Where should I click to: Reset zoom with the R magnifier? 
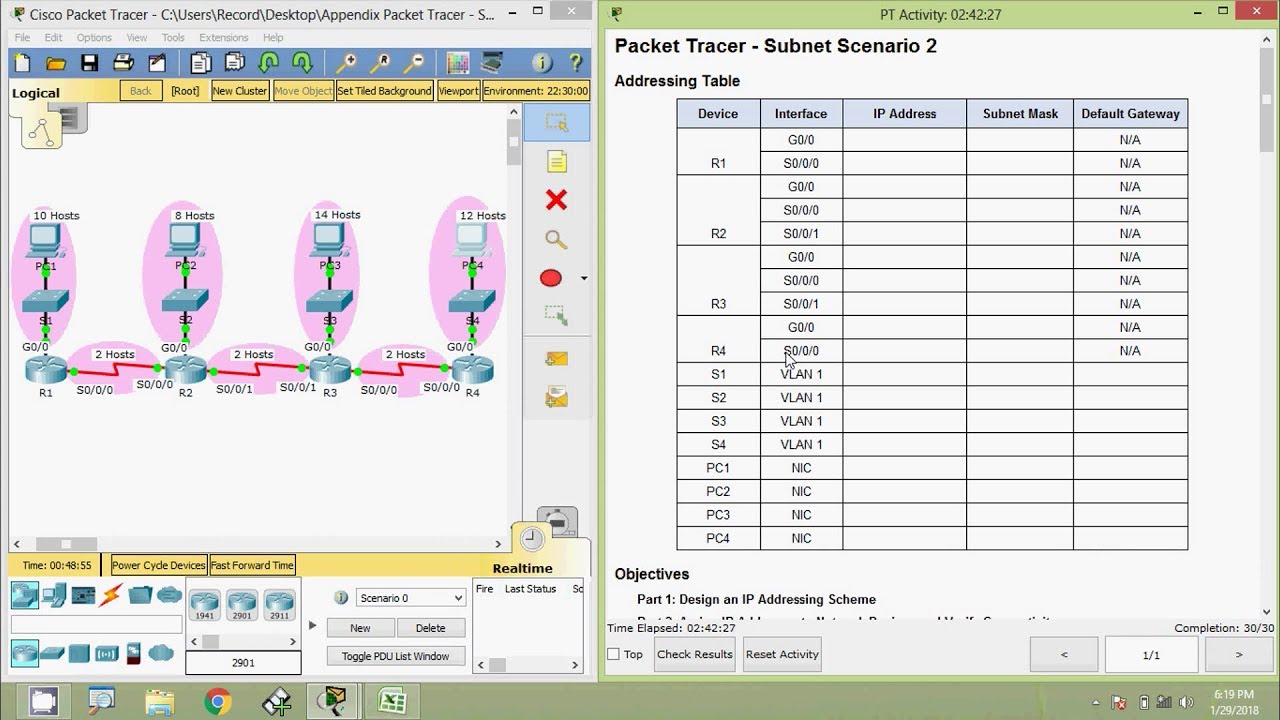(x=380, y=63)
